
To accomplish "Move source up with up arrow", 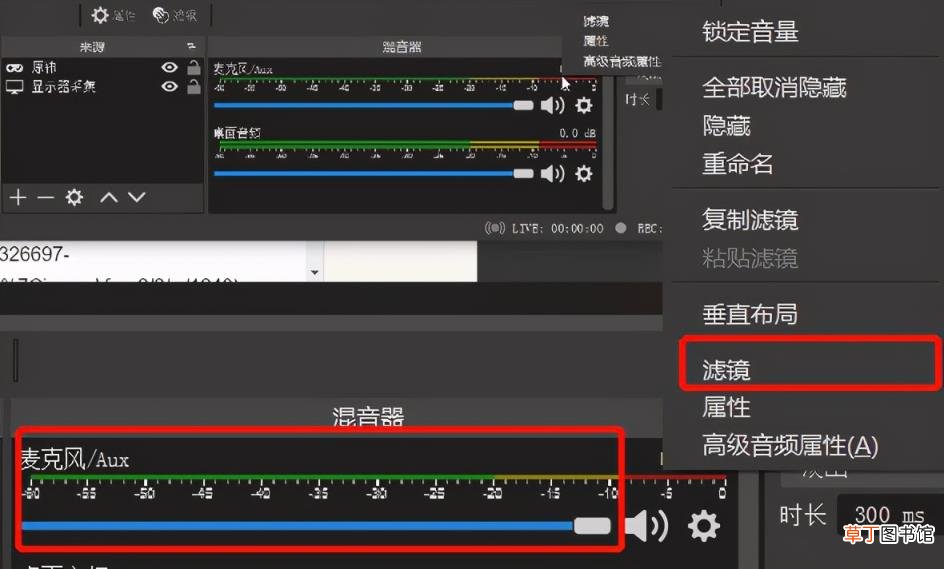I will pos(109,197).
